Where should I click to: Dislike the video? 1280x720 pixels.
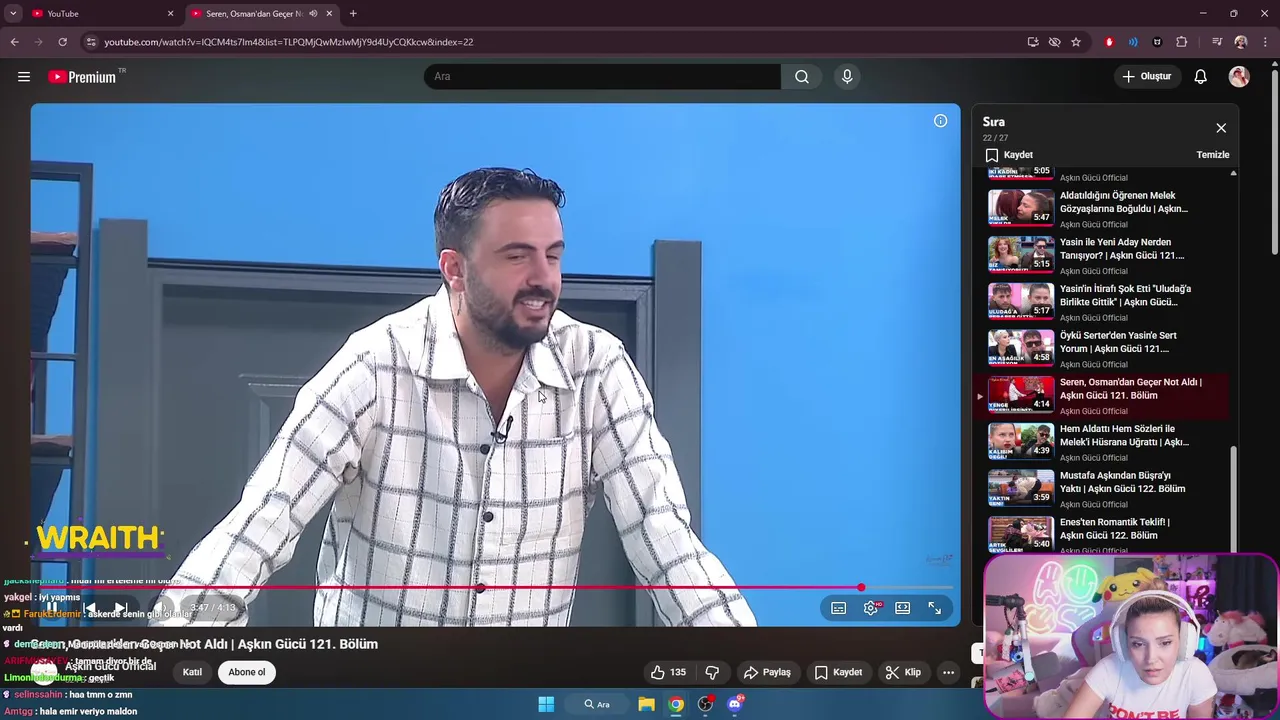pyautogui.click(x=712, y=672)
